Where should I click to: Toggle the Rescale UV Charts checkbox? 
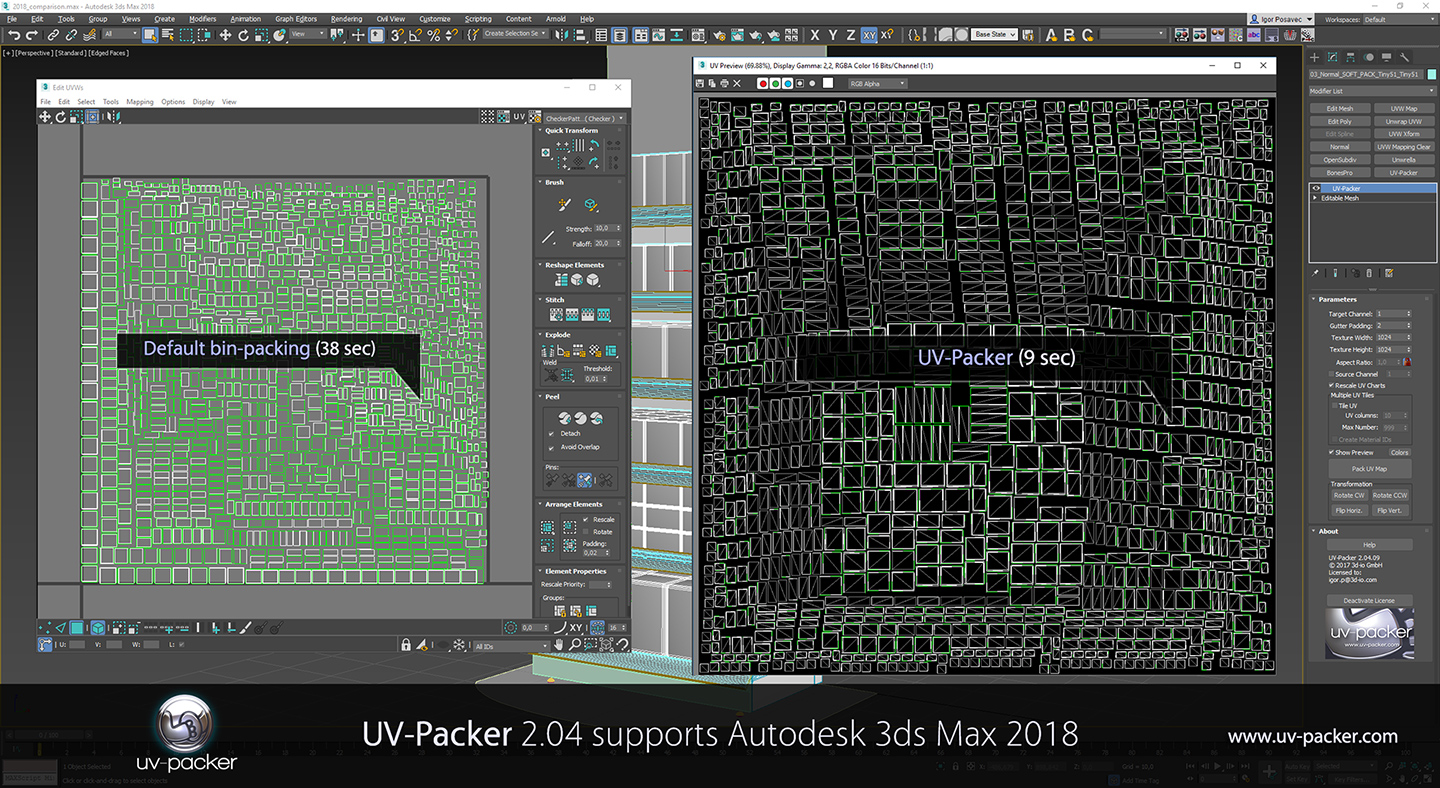1332,385
